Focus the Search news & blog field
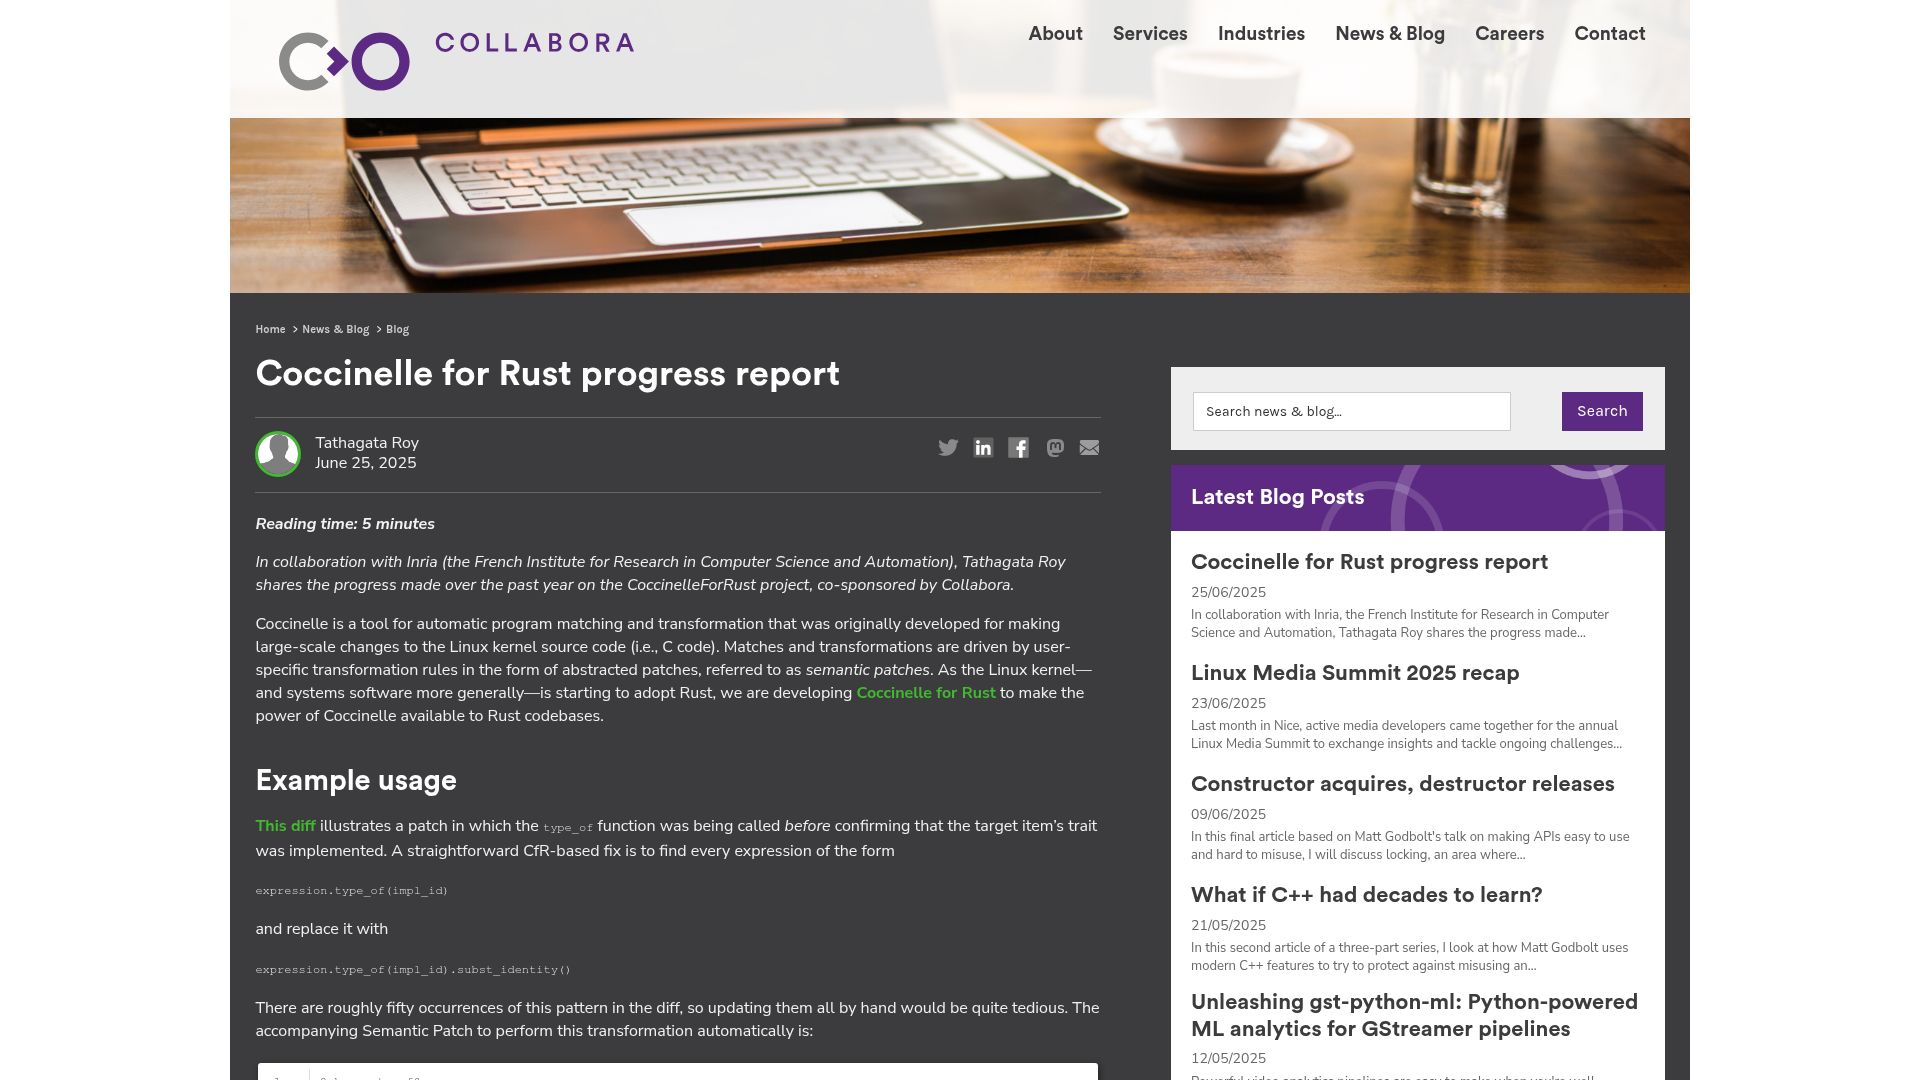 1351,411
